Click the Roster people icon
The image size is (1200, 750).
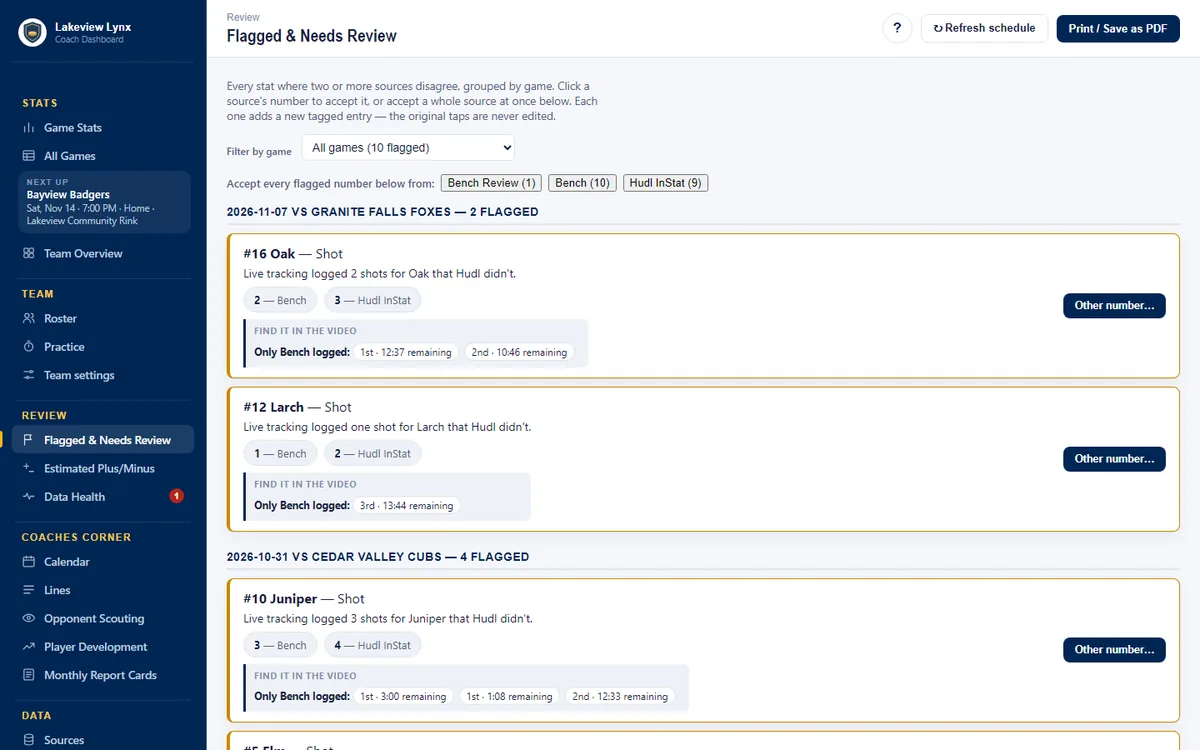pyautogui.click(x=29, y=319)
